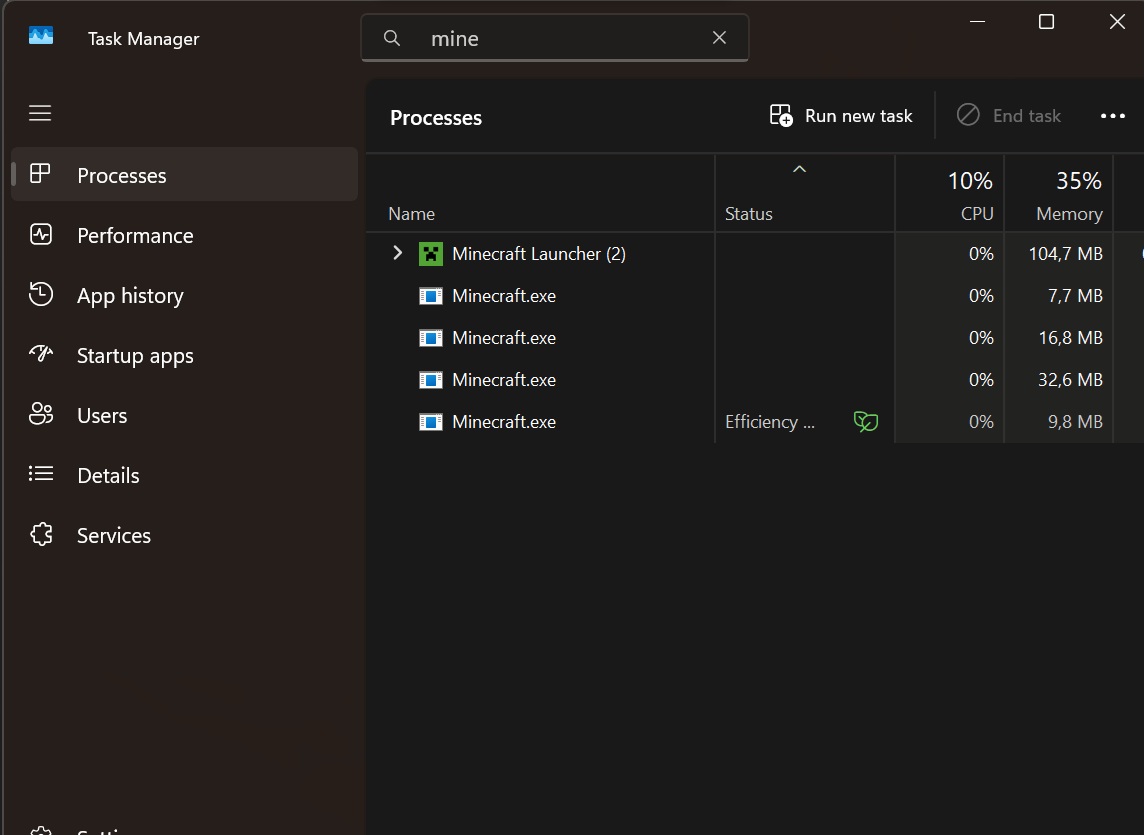Open the three-dot more options menu
Image resolution: width=1145 pixels, height=835 pixels.
coord(1112,116)
